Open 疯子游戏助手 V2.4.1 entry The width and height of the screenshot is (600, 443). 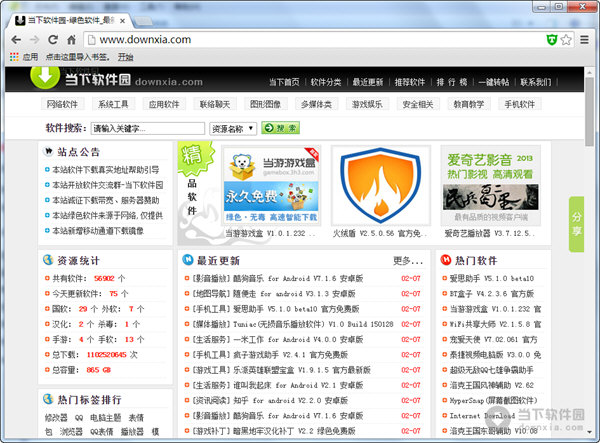tap(270, 355)
